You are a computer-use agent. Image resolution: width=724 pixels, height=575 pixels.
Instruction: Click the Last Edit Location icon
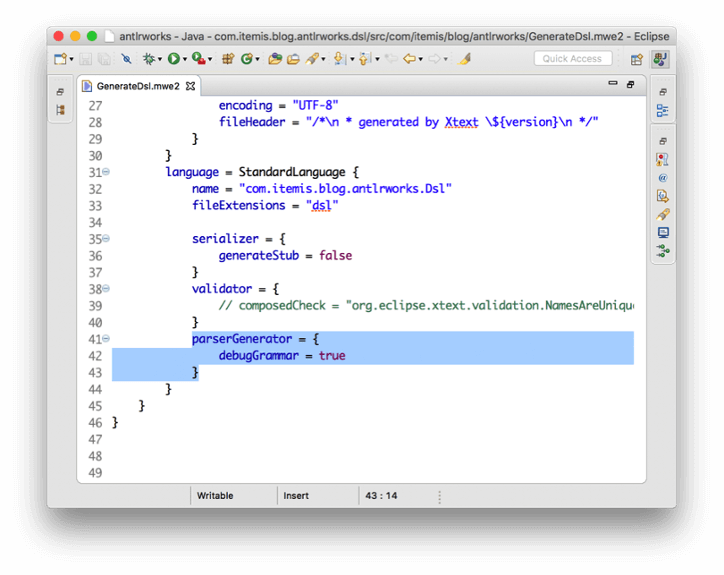tap(392, 59)
